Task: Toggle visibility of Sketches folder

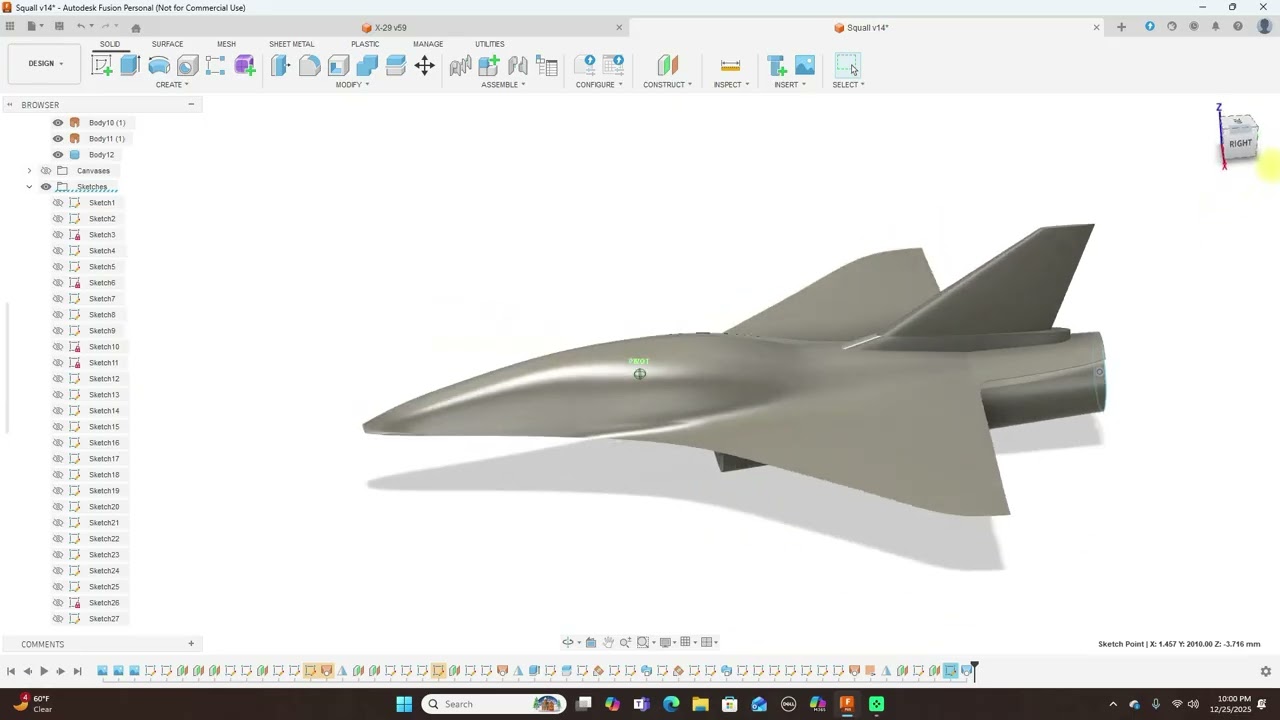Action: click(x=46, y=187)
